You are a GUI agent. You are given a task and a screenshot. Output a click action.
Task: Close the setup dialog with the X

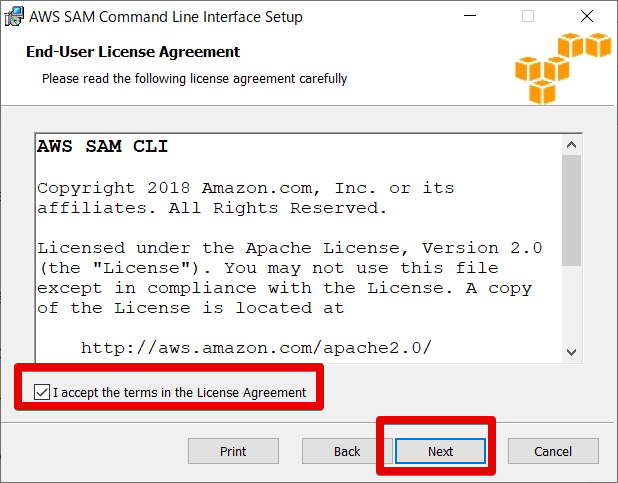[x=586, y=17]
